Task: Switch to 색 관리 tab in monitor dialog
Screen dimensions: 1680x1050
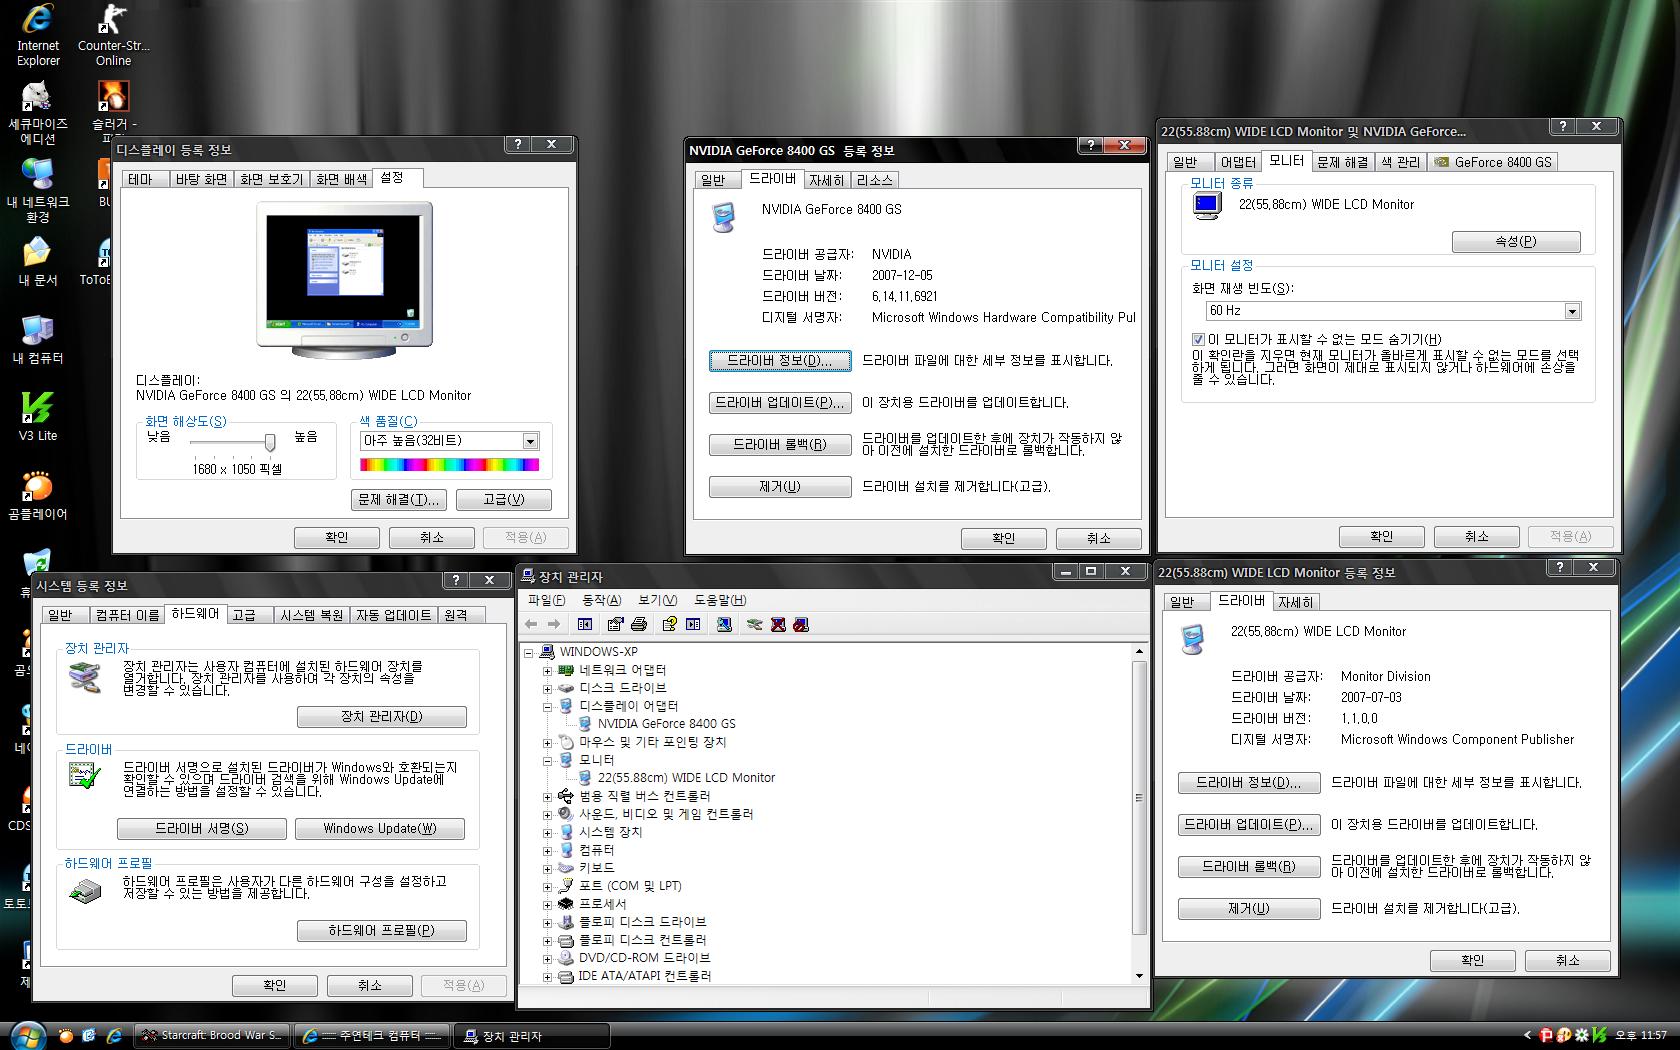Action: (1400, 162)
